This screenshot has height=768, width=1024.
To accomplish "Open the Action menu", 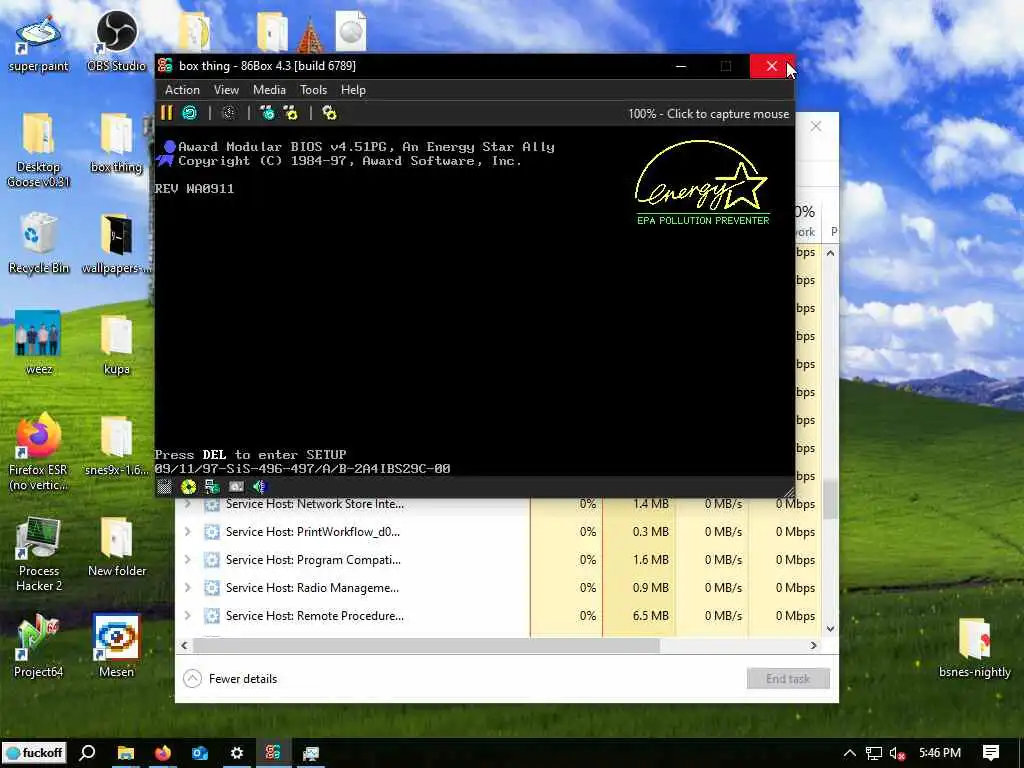I will click(x=182, y=90).
